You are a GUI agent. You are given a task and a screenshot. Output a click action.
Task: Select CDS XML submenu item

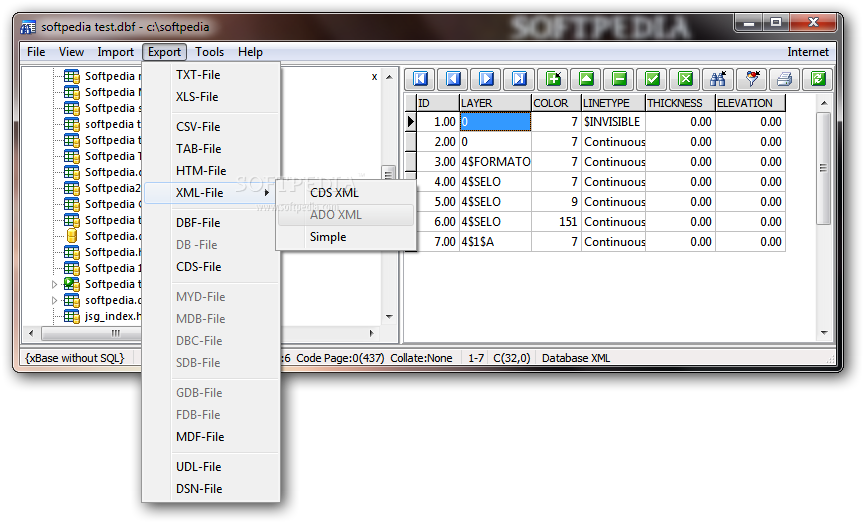pos(346,193)
